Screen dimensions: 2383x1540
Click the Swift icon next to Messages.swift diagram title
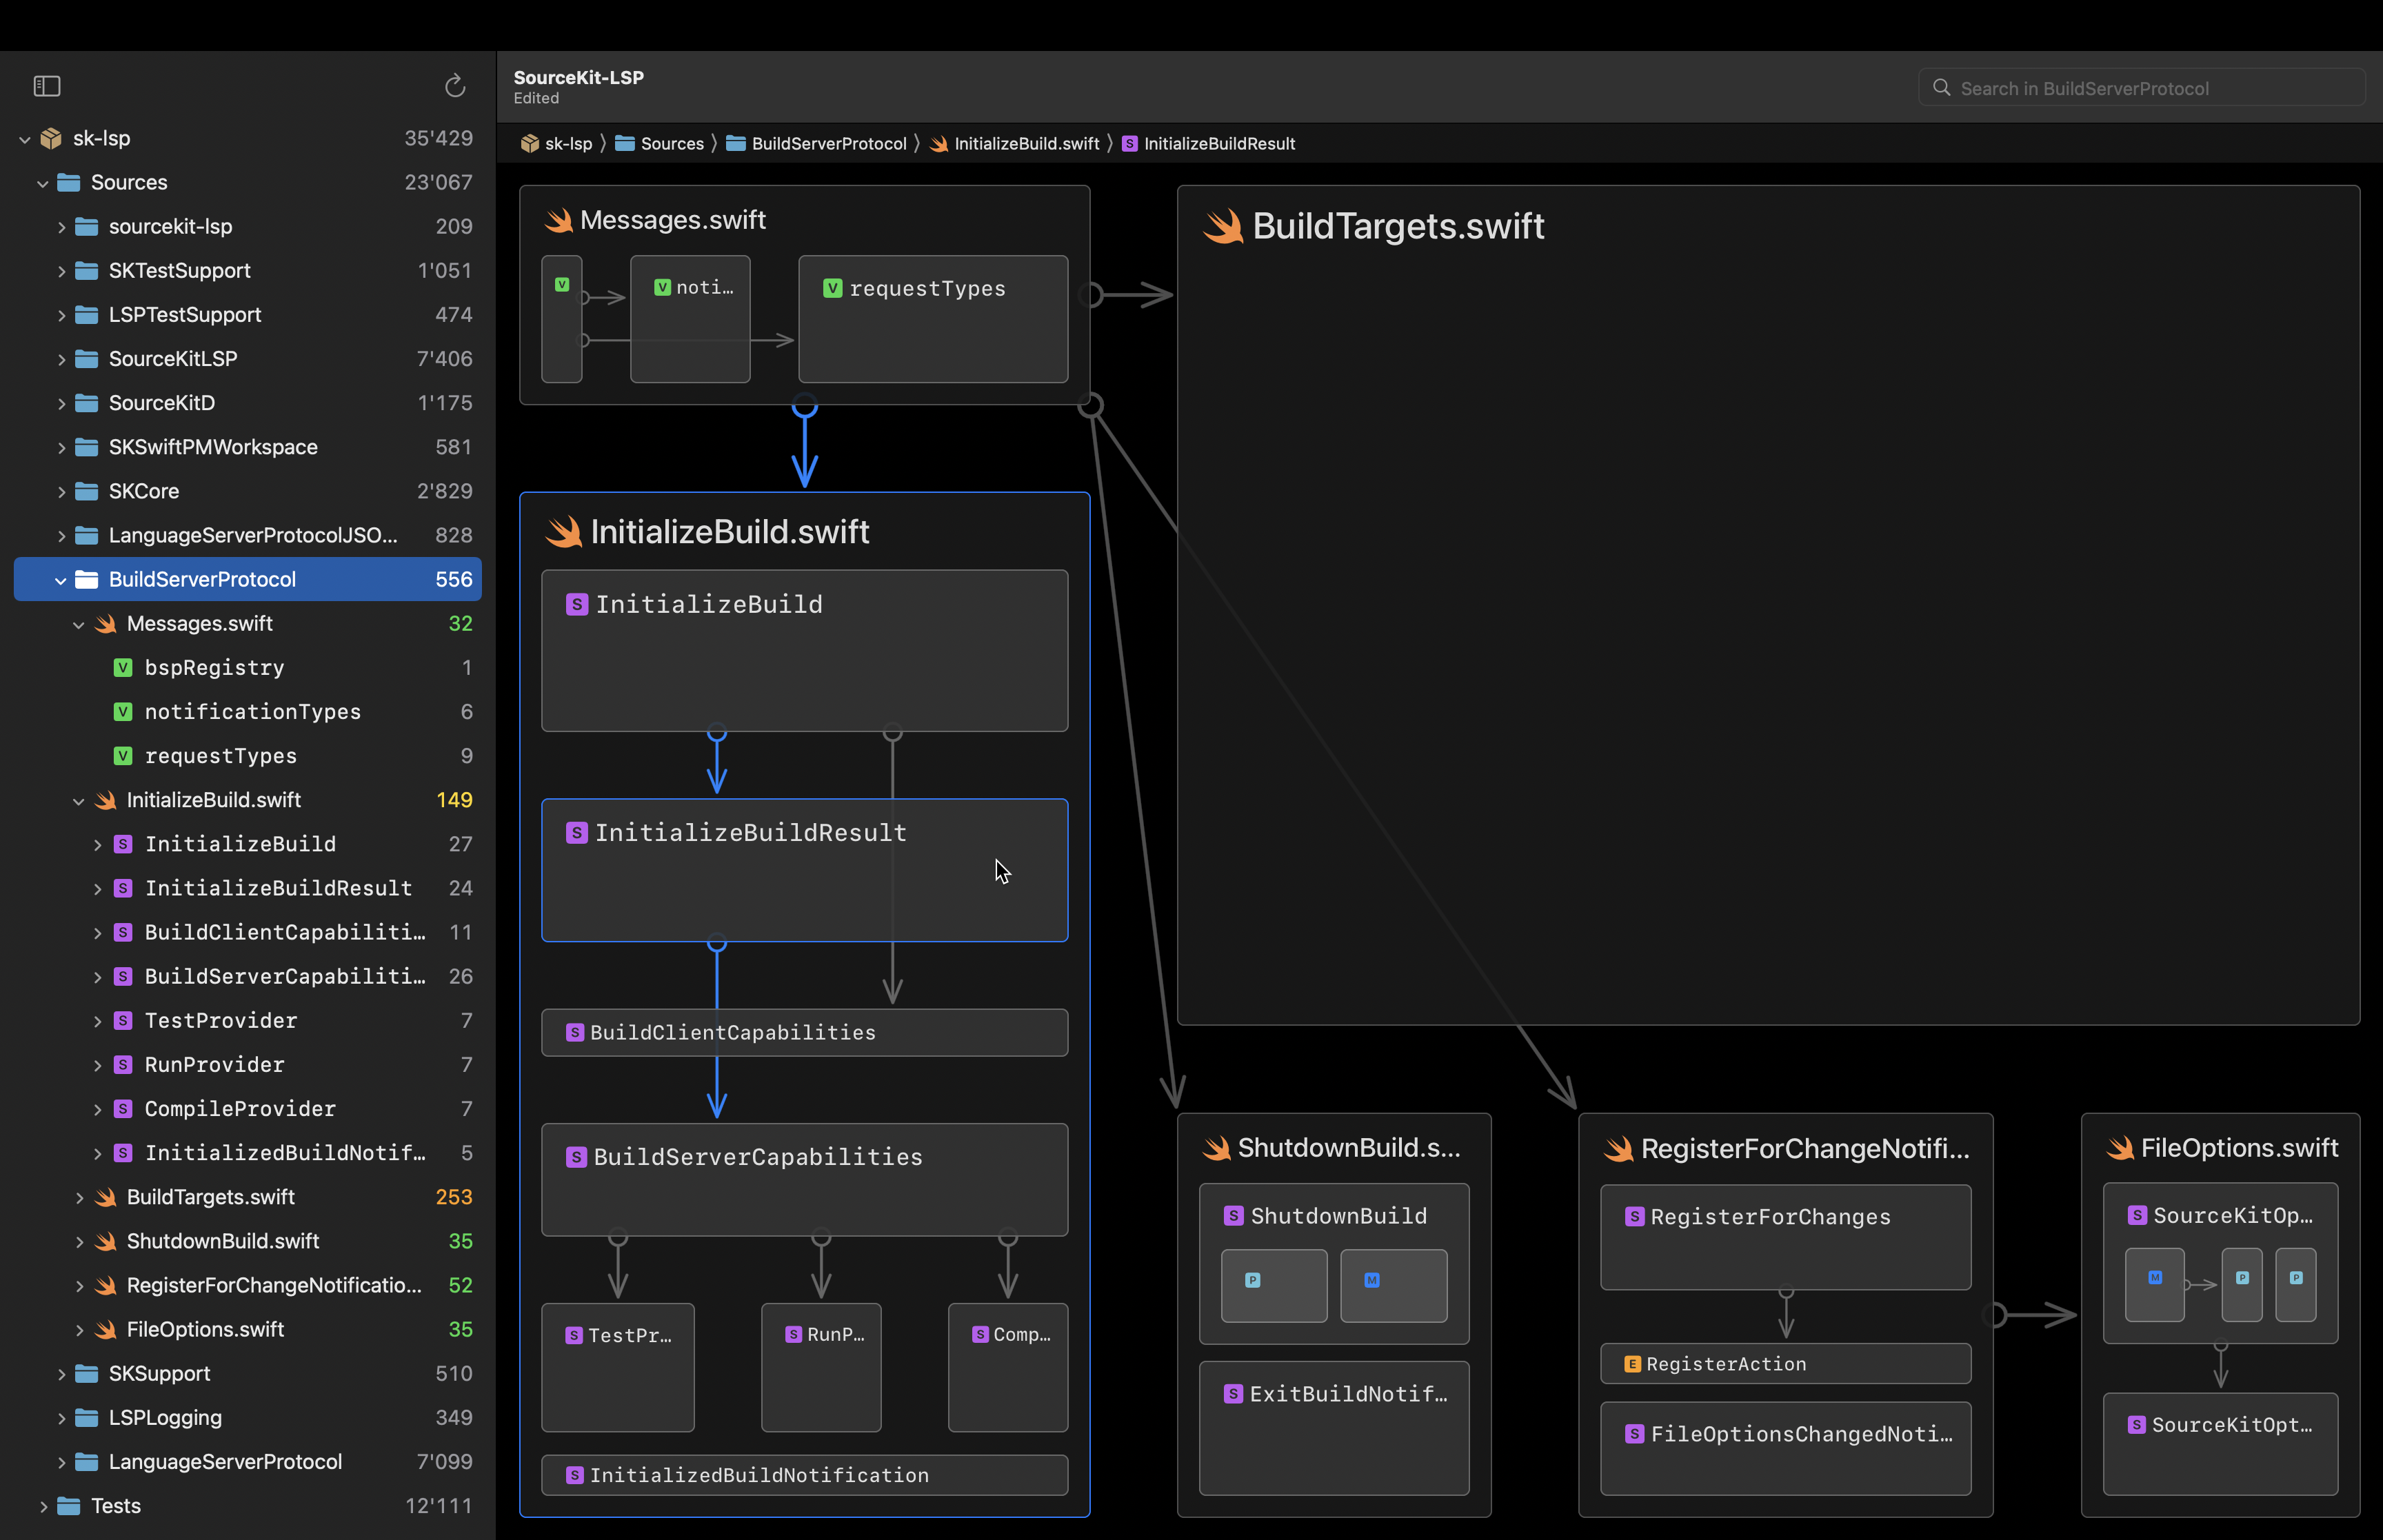tap(558, 220)
